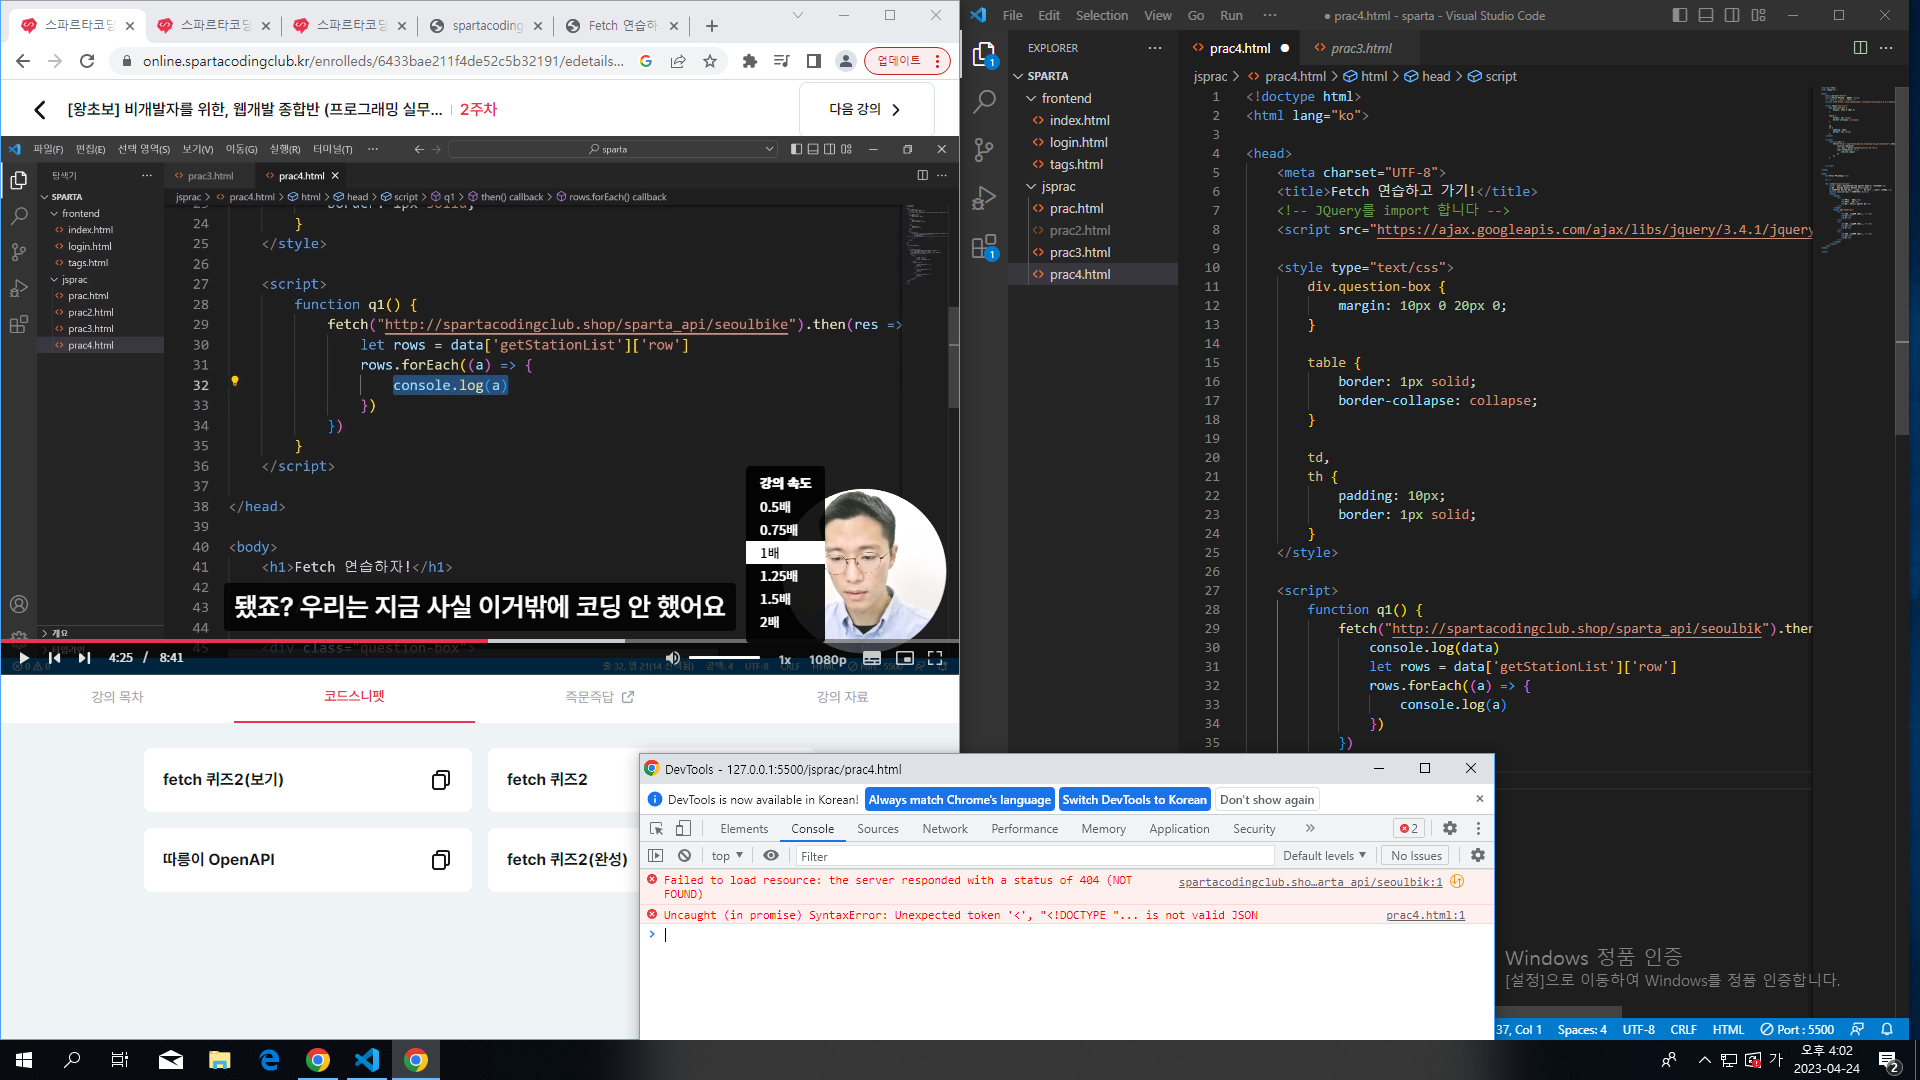Click Chrome 업데이트 update button

click(x=906, y=61)
